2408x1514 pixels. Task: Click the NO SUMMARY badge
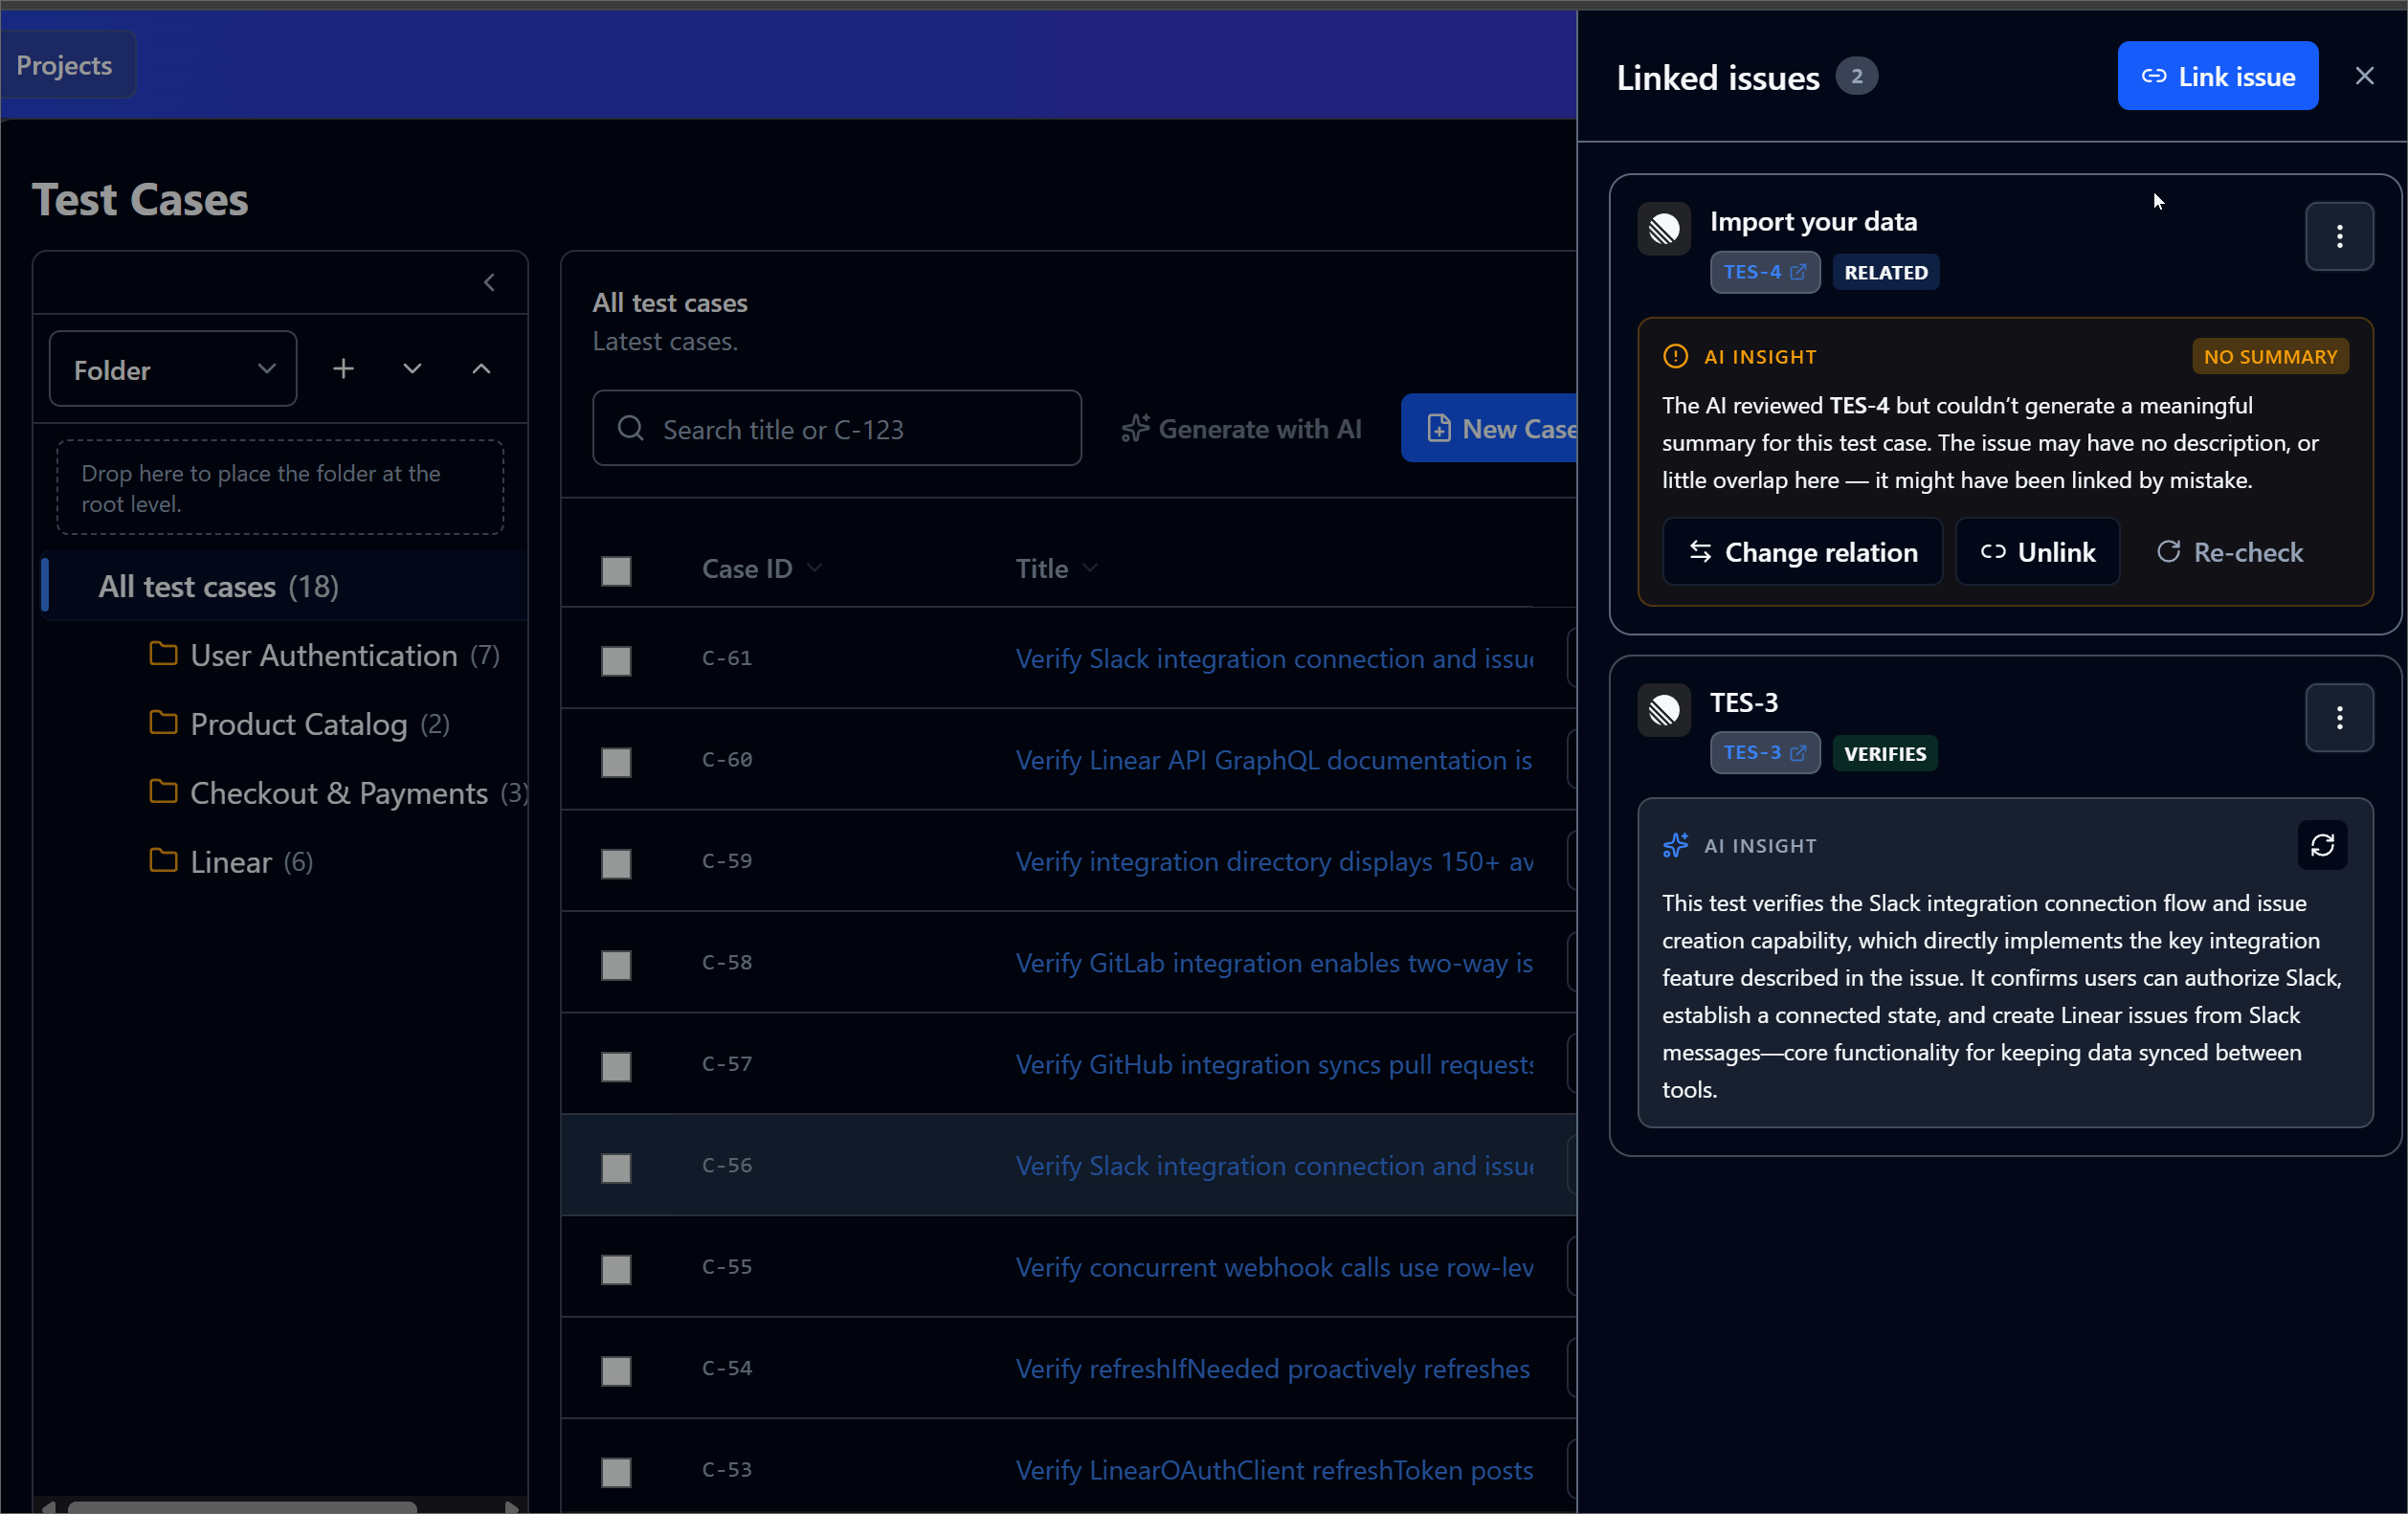pos(2270,357)
